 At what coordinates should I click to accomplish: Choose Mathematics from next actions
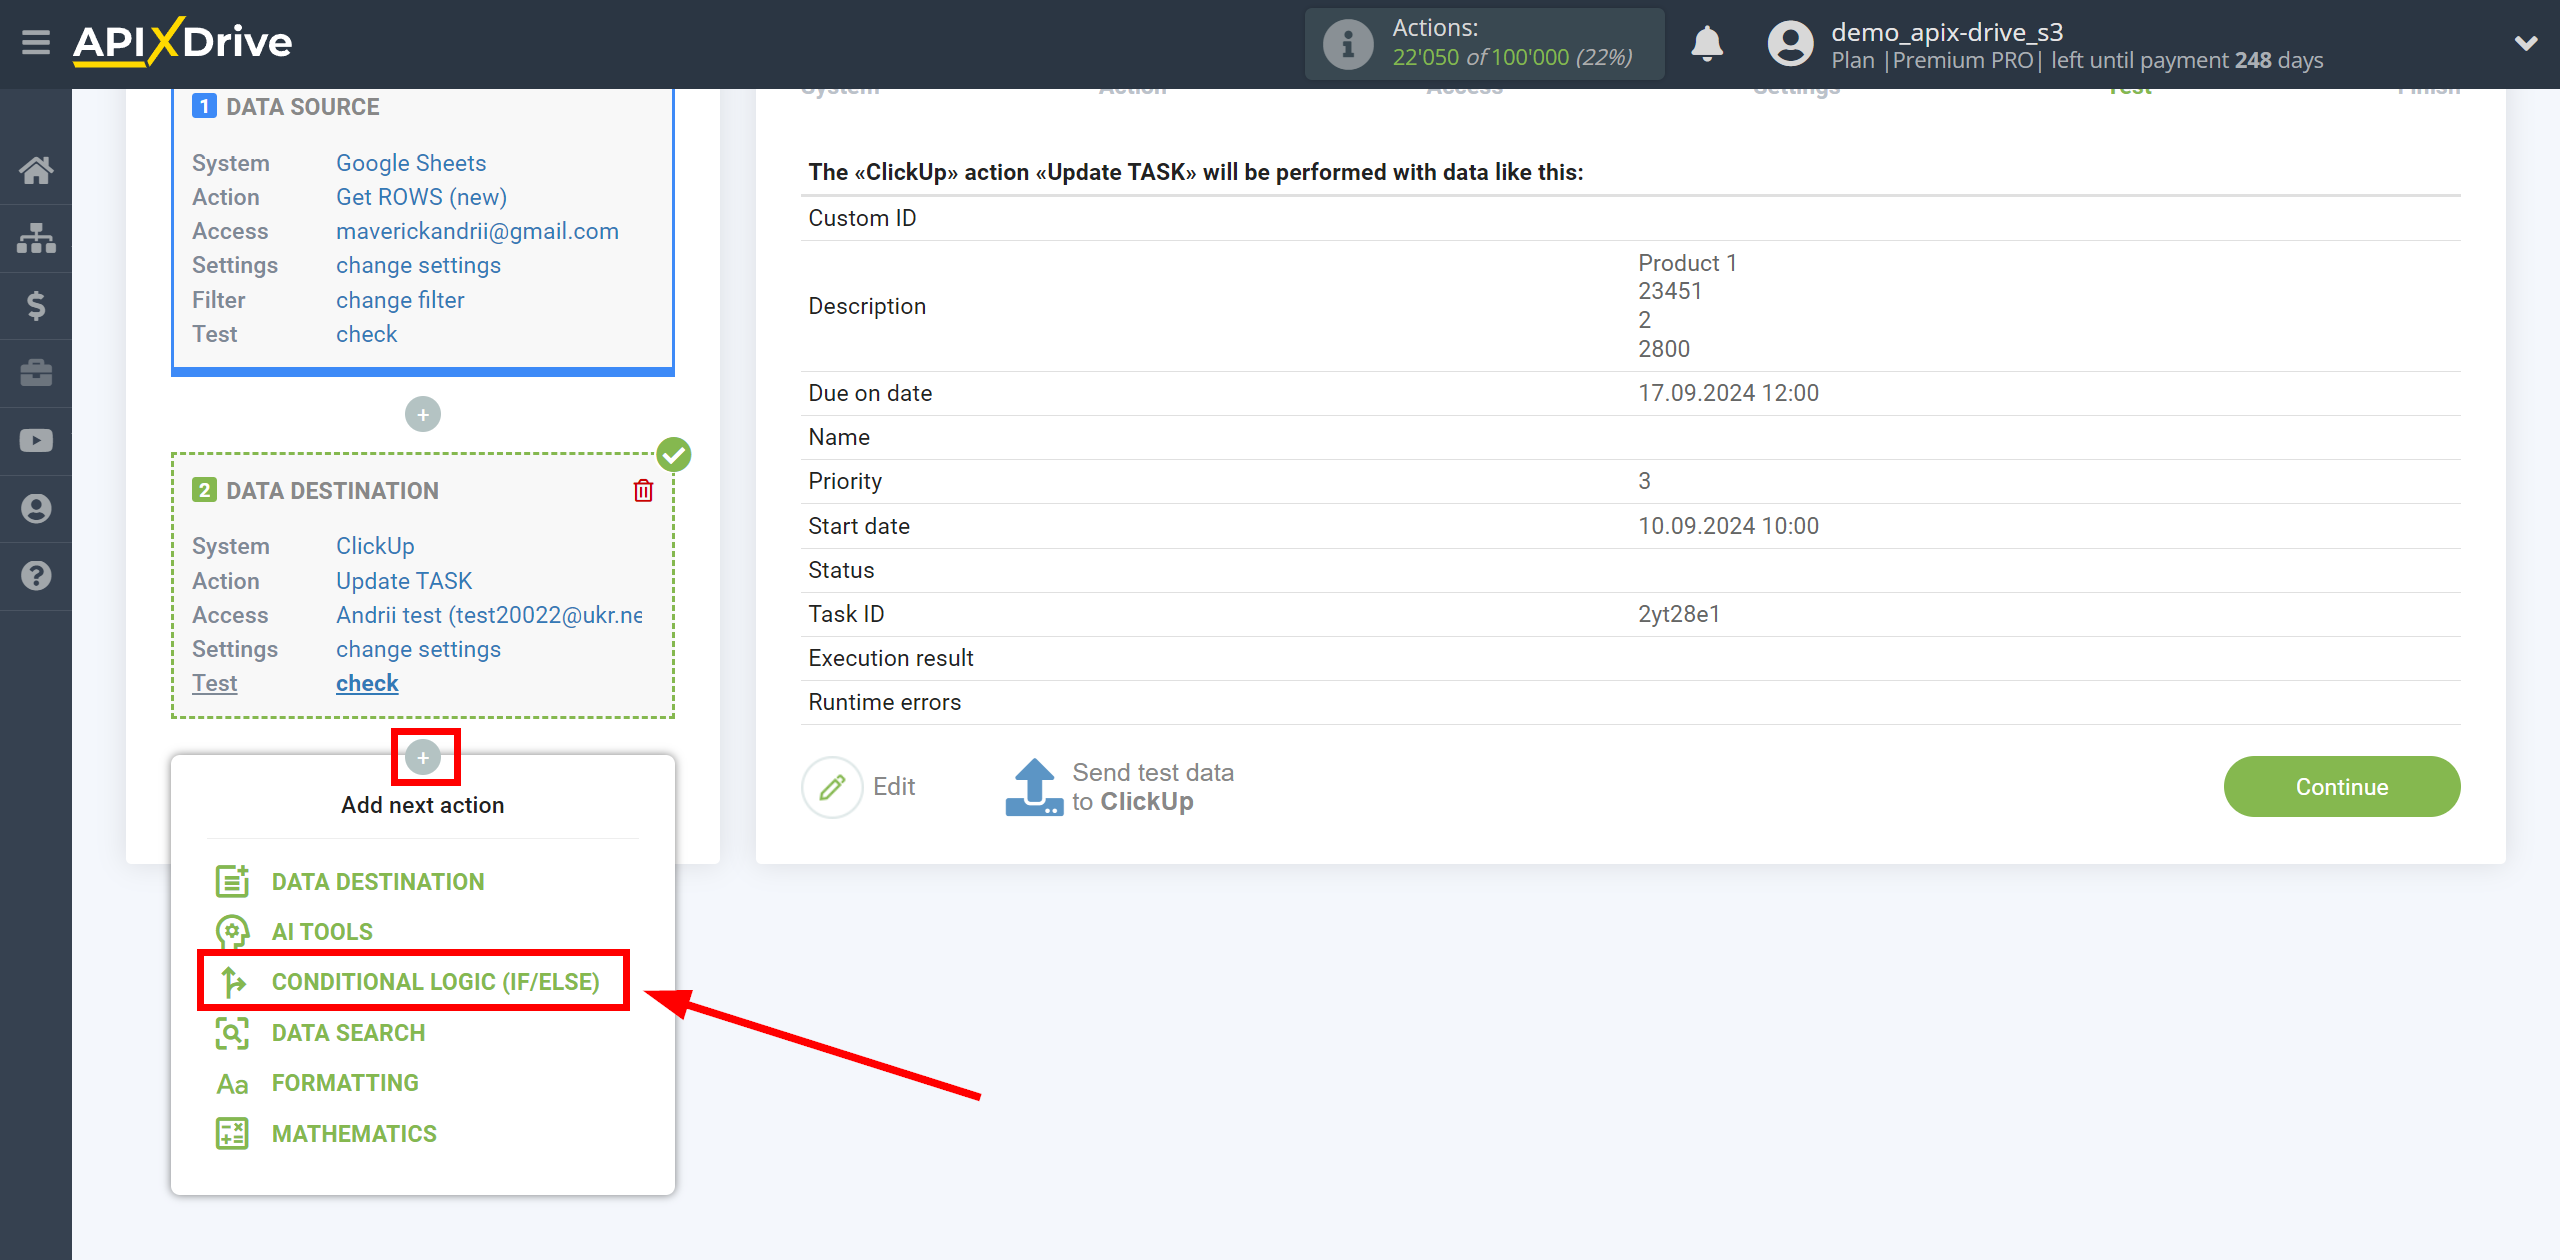[354, 1134]
